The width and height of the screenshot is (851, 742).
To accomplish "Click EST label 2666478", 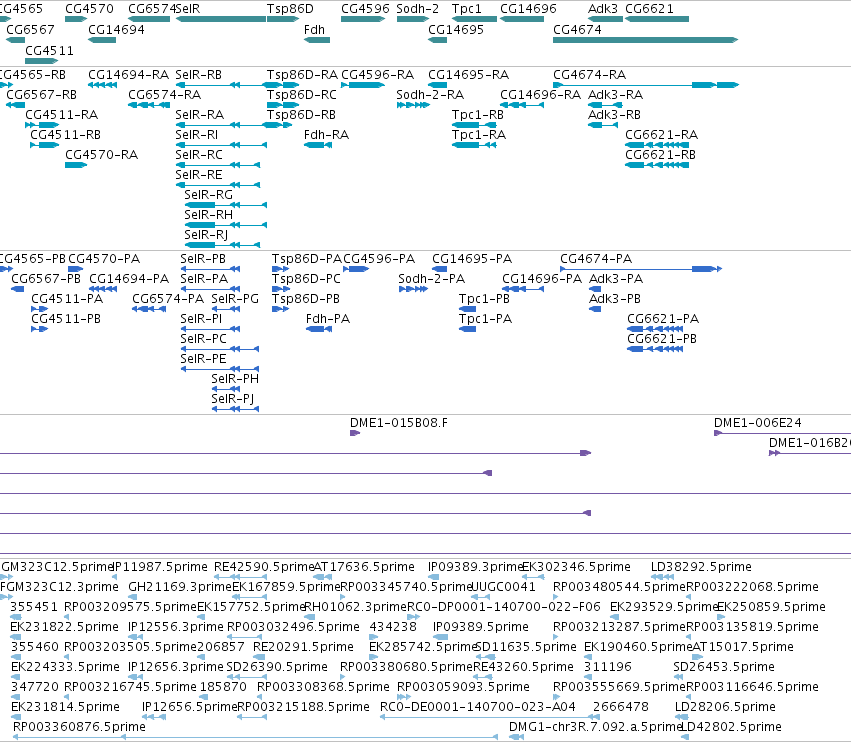I will [x=621, y=707].
